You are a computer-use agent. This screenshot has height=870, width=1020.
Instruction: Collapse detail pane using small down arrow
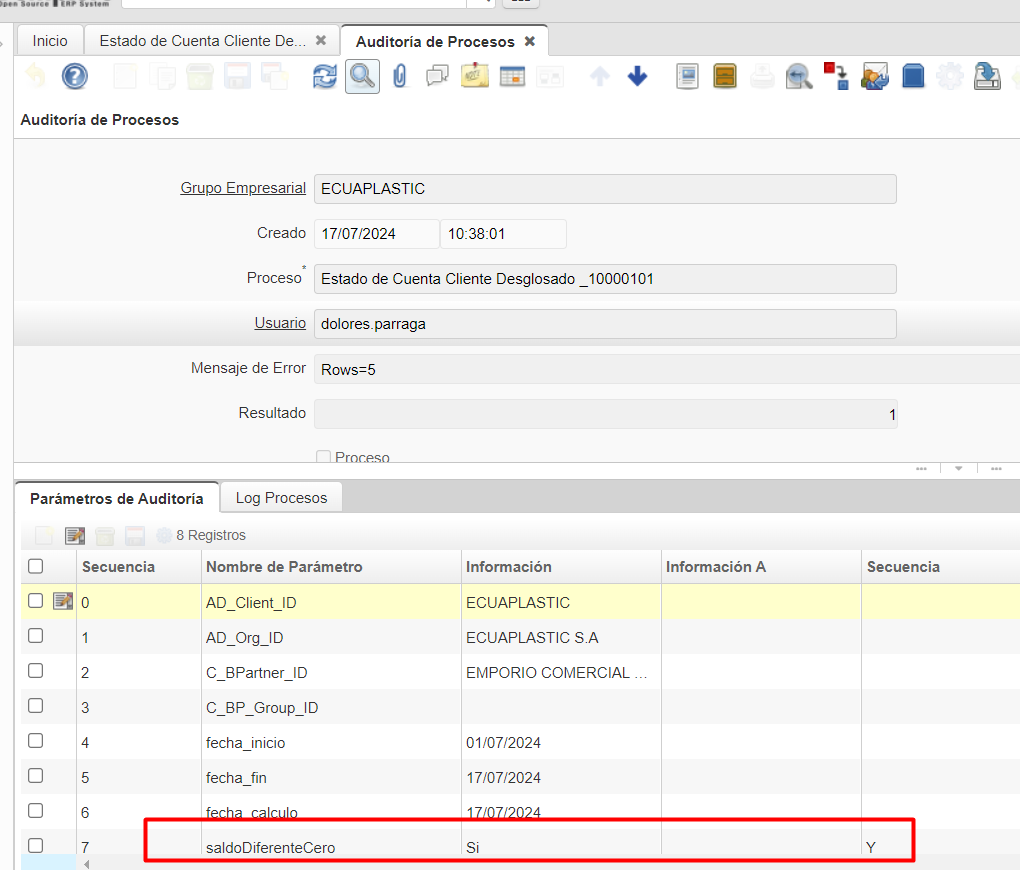coord(958,468)
